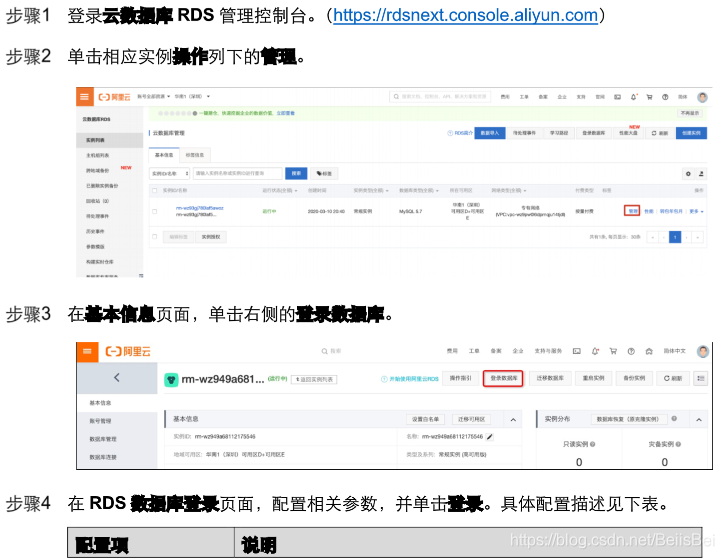The height and width of the screenshot is (559, 724).
Task: Click the Aliyun logo in the instance list screenshot
Action: point(114,97)
